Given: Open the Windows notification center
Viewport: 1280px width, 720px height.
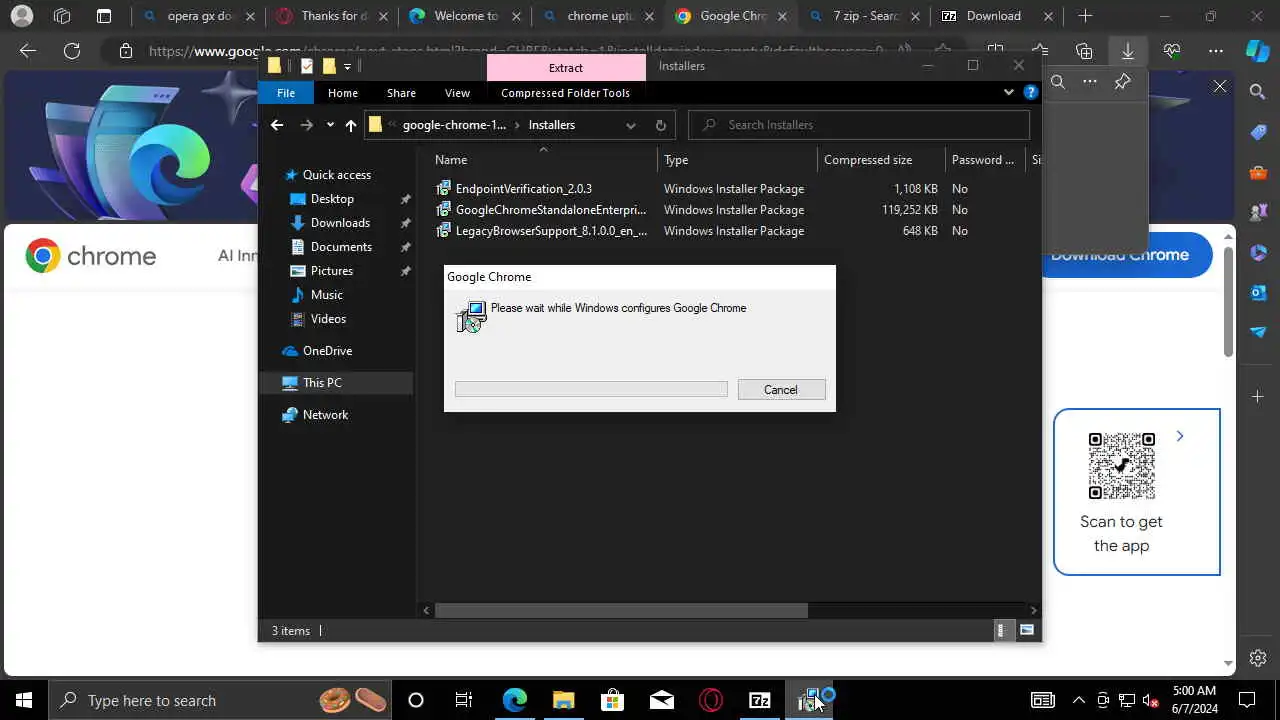Looking at the screenshot, I should tap(1247, 700).
